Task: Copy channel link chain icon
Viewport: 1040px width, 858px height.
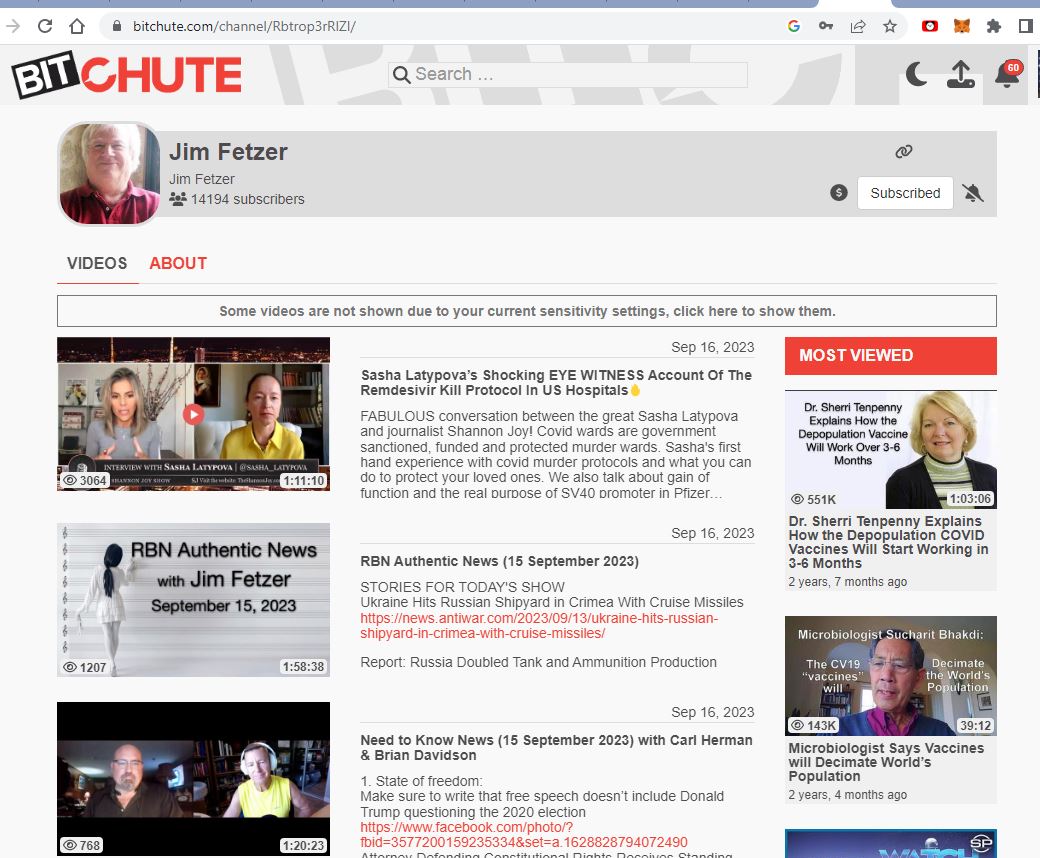Action: [x=903, y=152]
